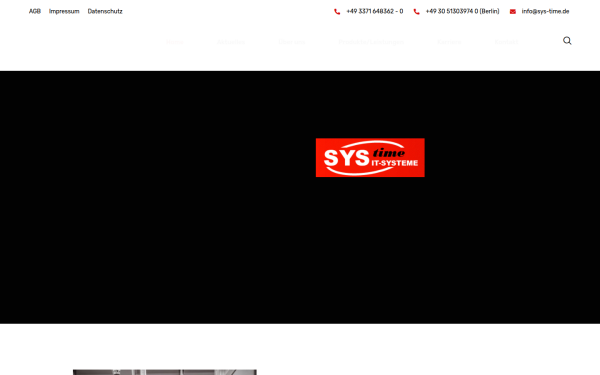Click the SYS time IT-Systeme logo
The height and width of the screenshot is (375, 600).
pyautogui.click(x=370, y=158)
